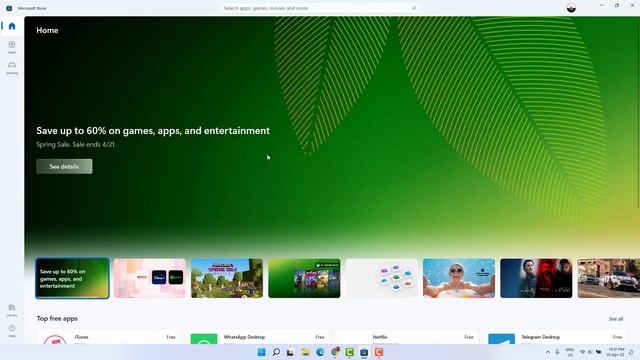Open the Netflix app card

pyautogui.click(x=406, y=337)
